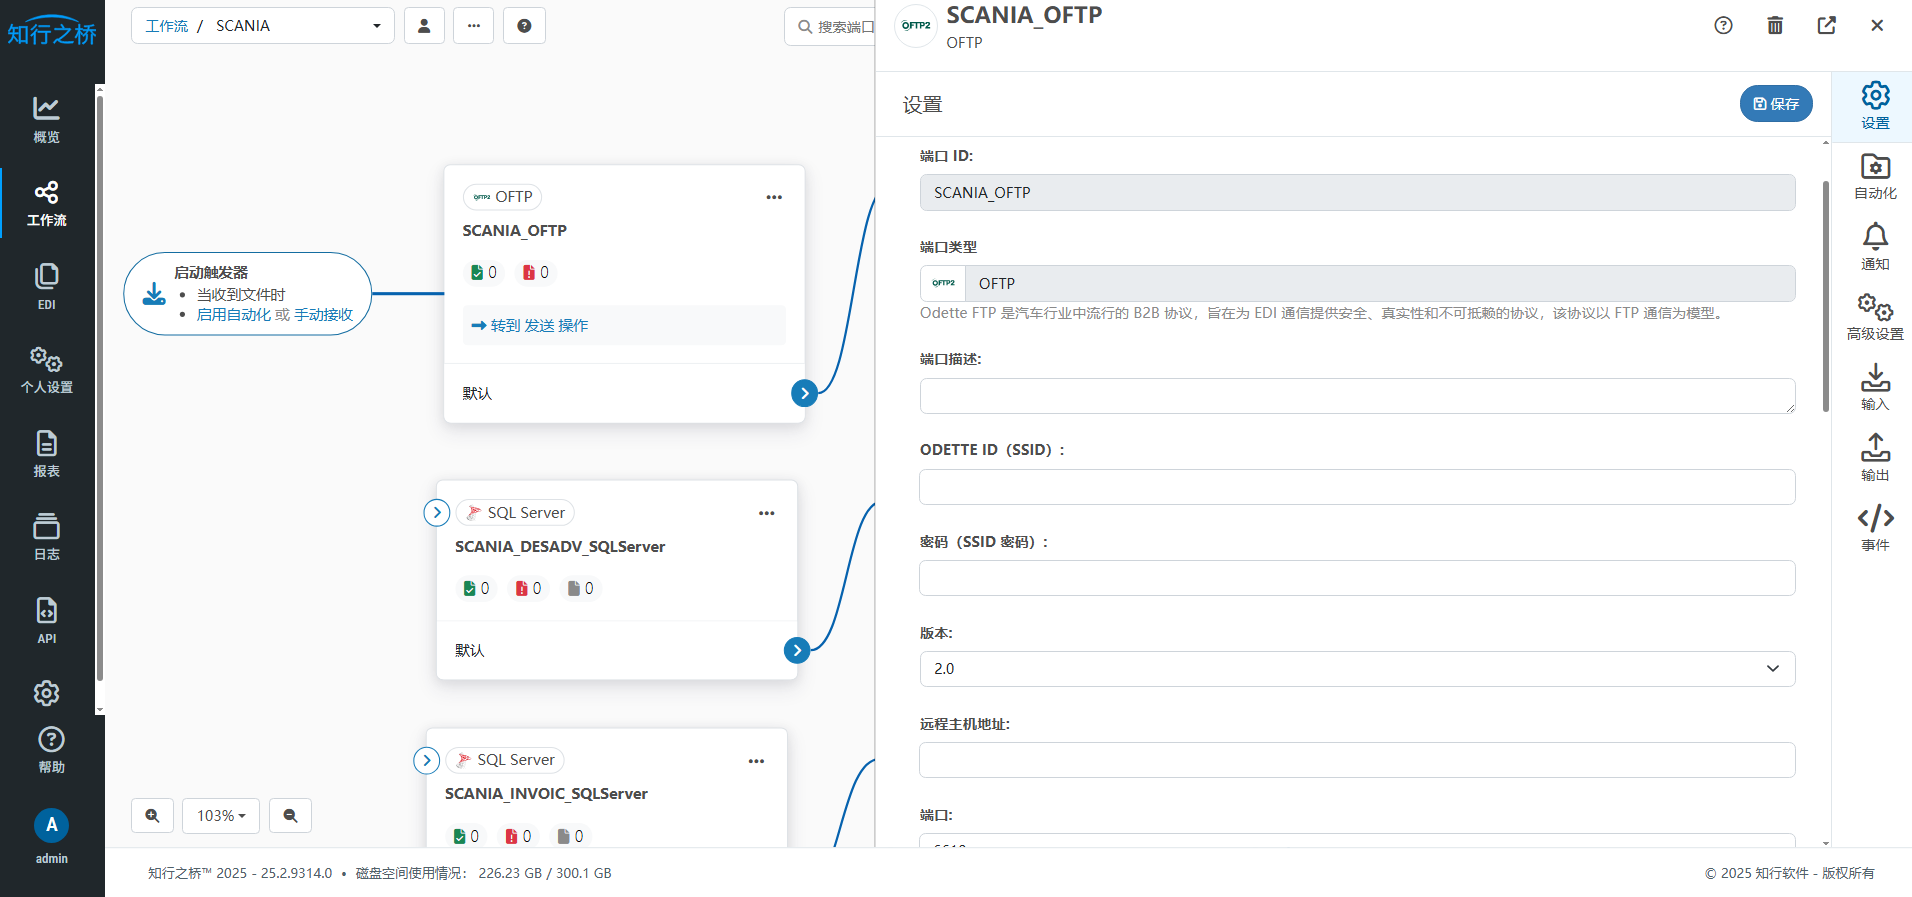The height and width of the screenshot is (897, 1912).
Task: Click the zoom in magnifier icon
Action: [x=152, y=816]
